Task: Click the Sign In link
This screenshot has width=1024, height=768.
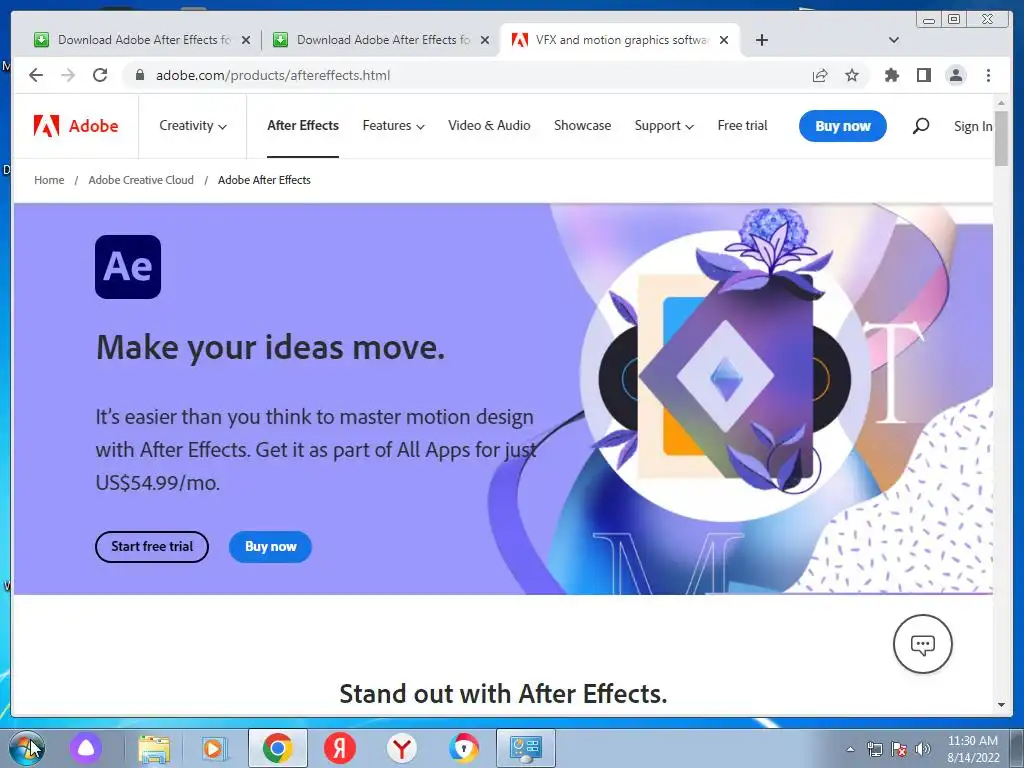Action: 973,126
